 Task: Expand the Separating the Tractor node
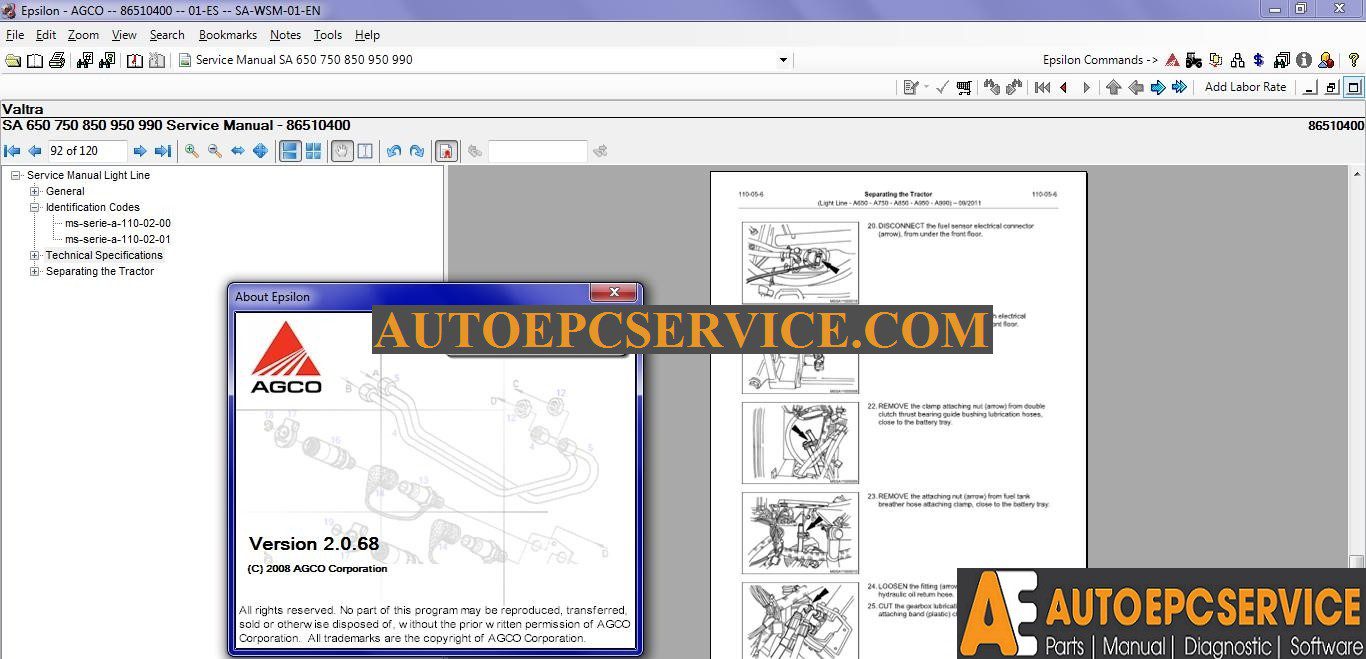(35, 271)
